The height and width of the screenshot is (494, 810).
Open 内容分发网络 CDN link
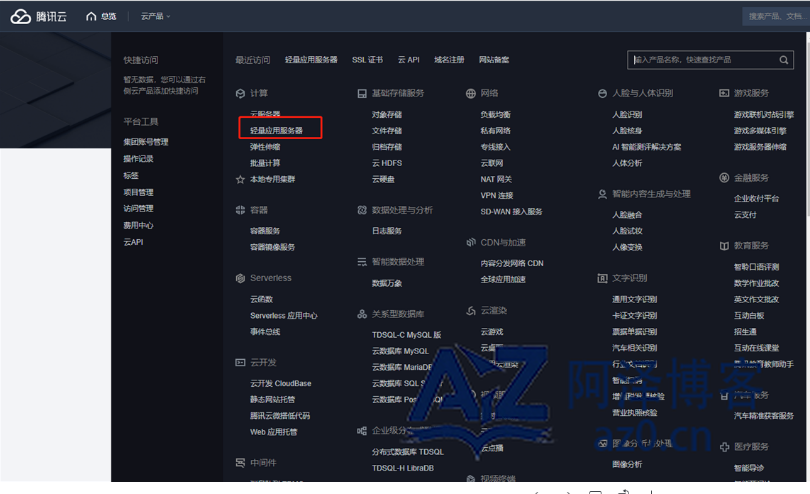tap(512, 264)
